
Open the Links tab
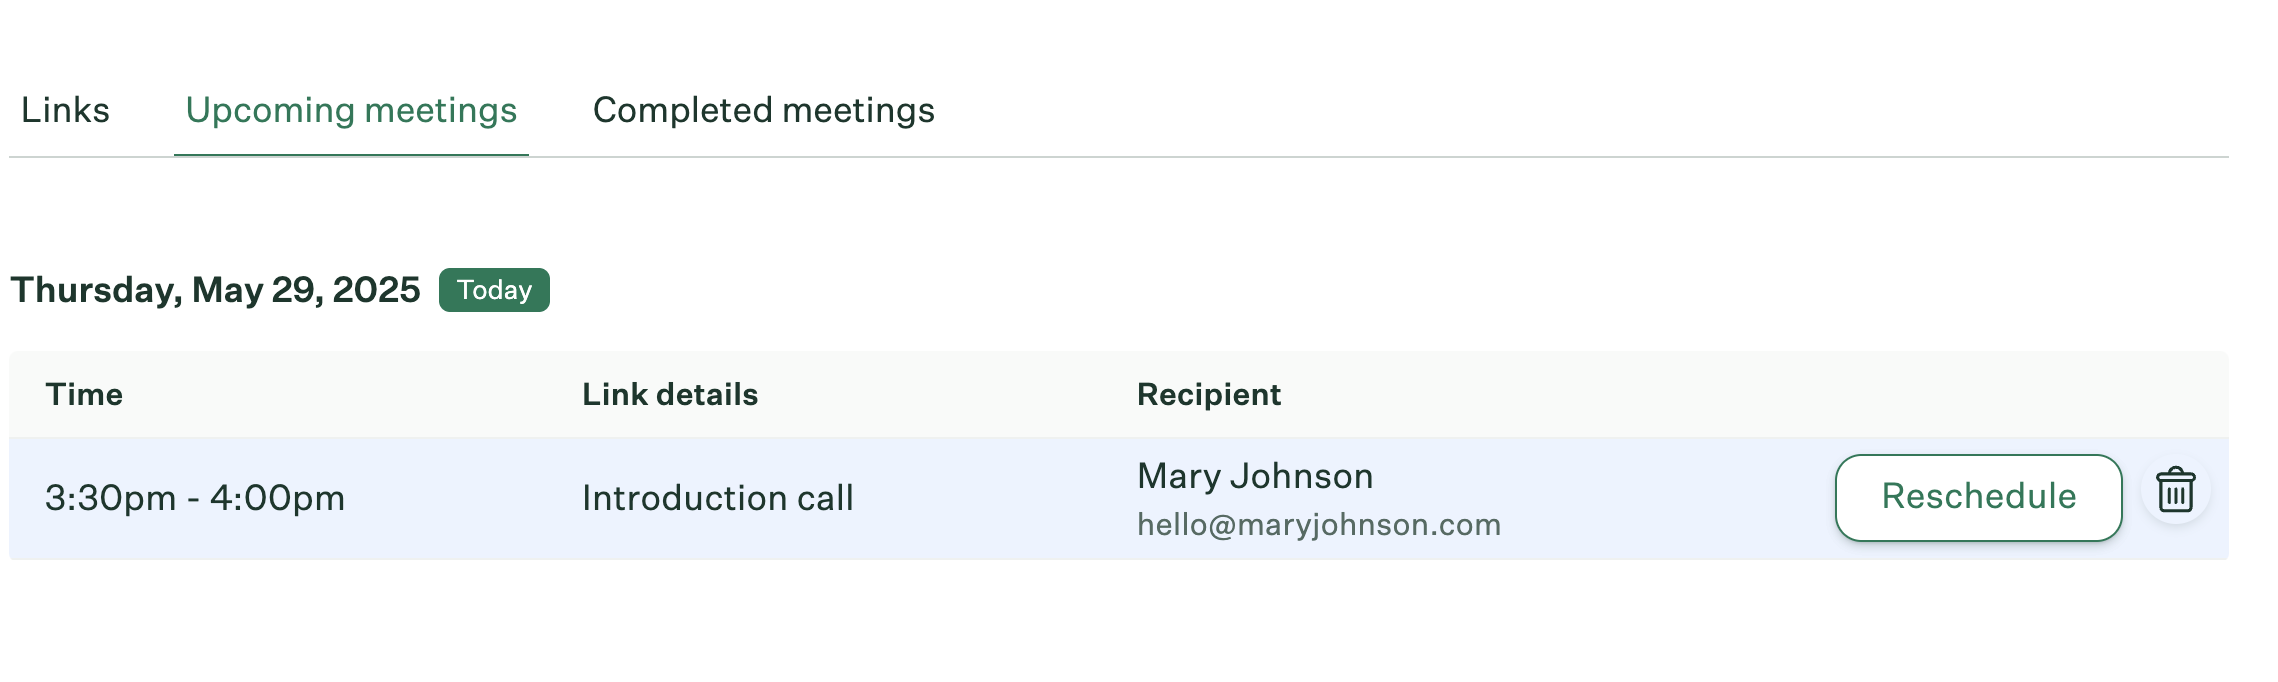click(66, 110)
